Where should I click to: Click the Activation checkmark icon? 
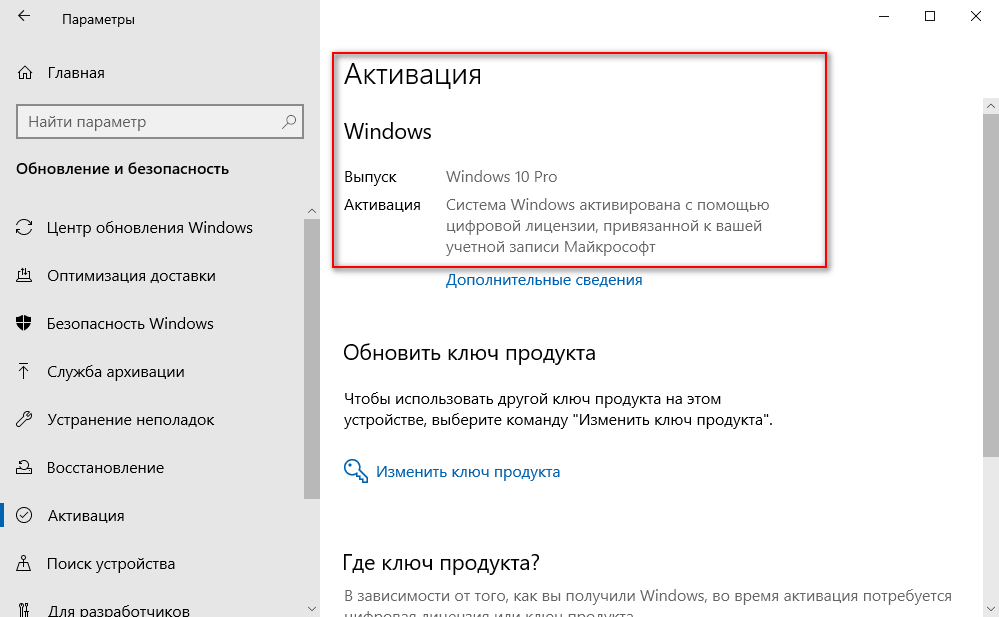pyautogui.click(x=24, y=515)
